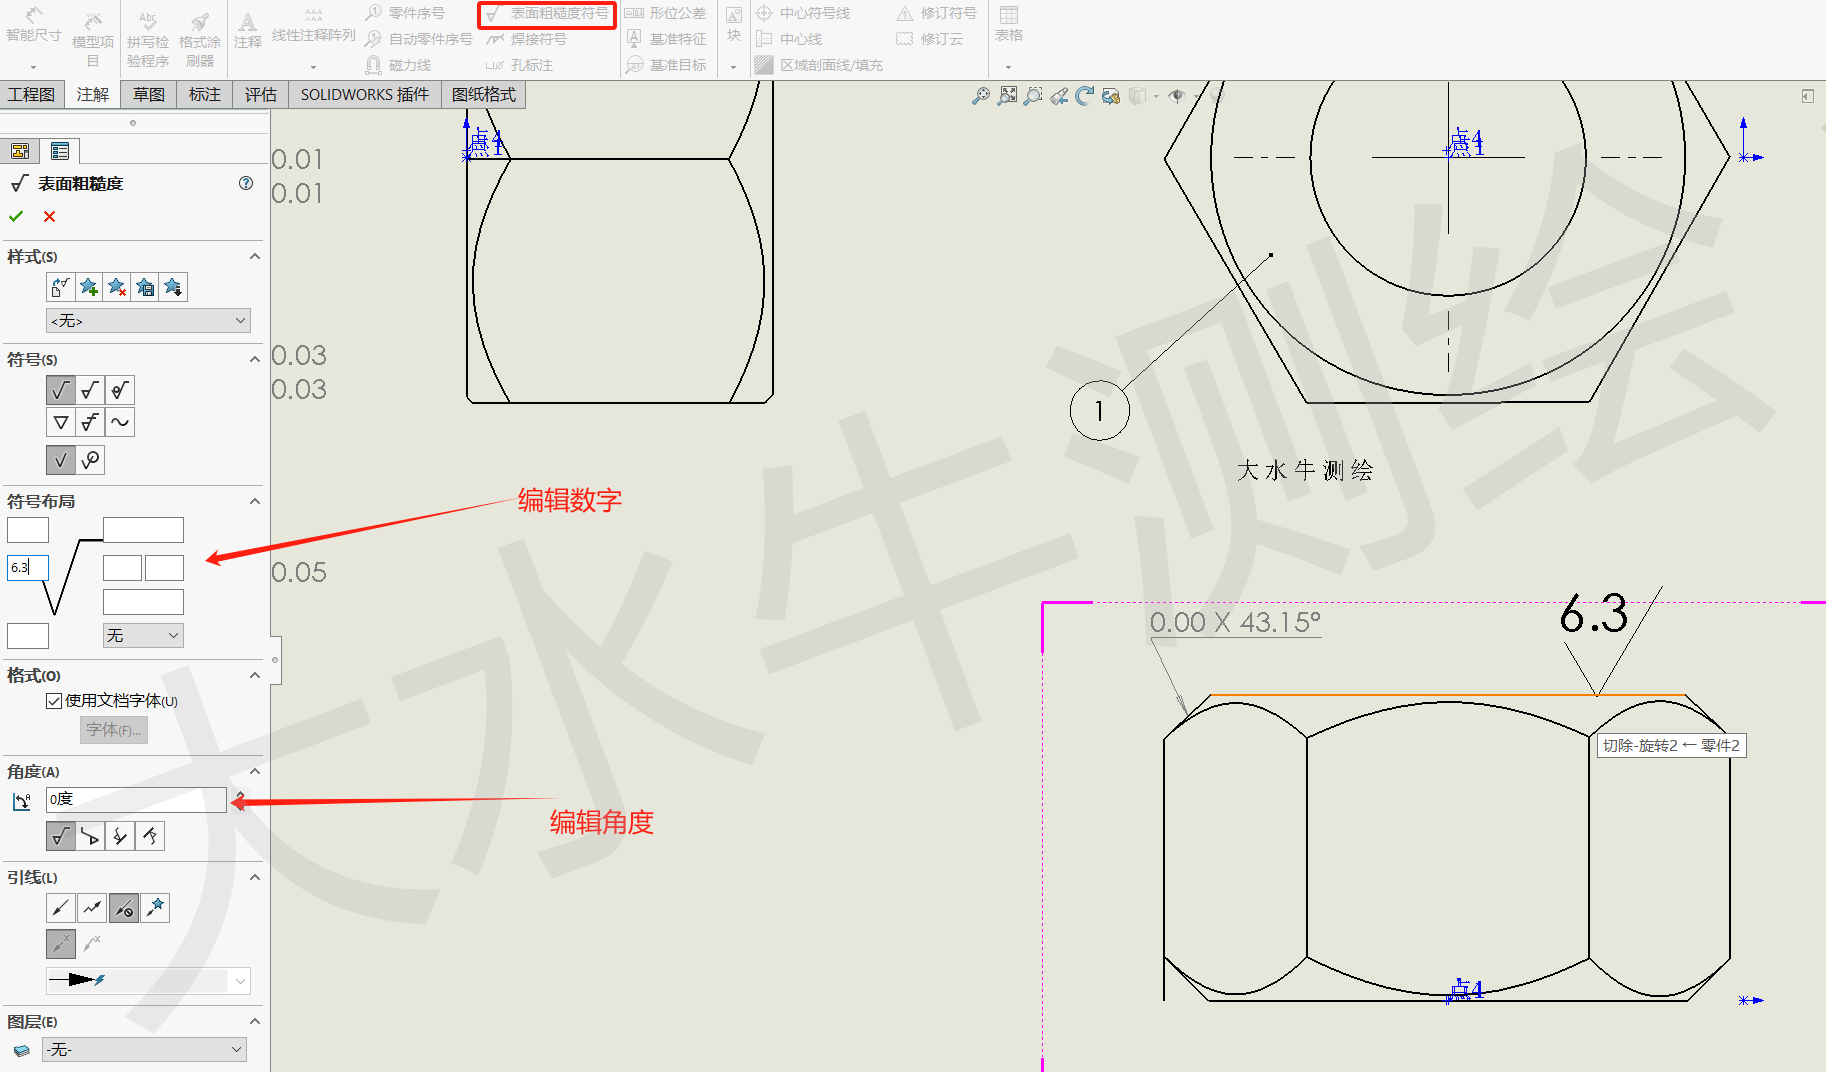The width and height of the screenshot is (1826, 1072).
Task: Toggle the JIS basic triangle symbol
Action: point(61,422)
